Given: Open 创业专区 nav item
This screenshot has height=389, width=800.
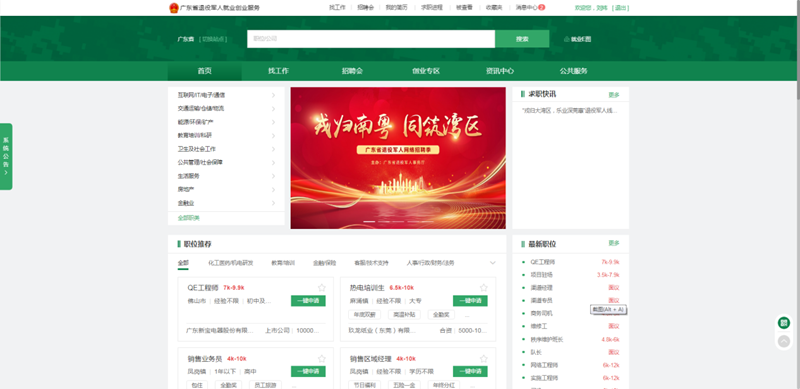Looking at the screenshot, I should click(426, 71).
